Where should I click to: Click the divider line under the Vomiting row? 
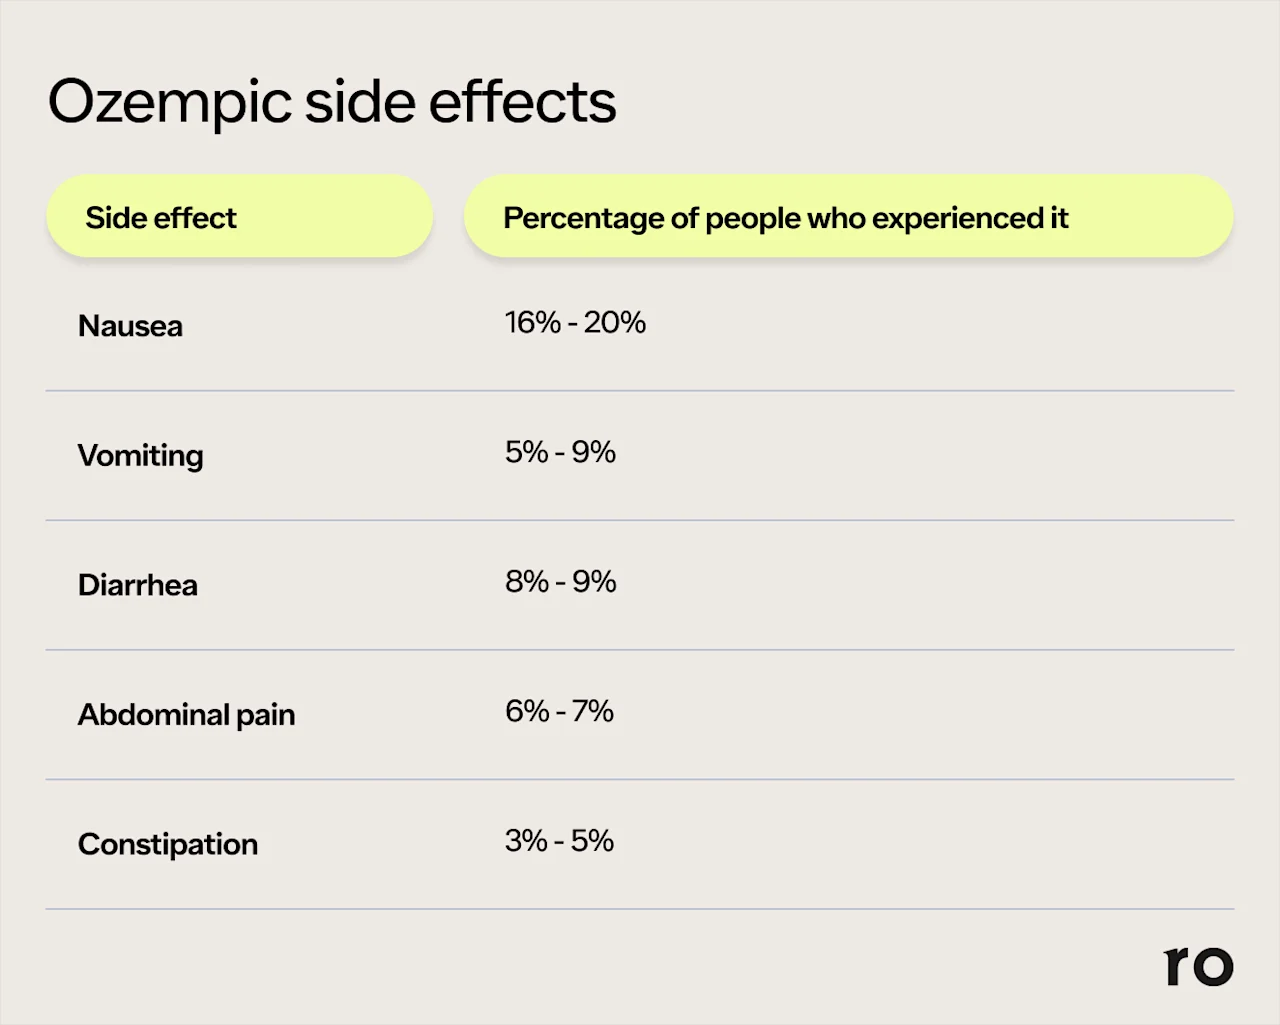point(640,520)
